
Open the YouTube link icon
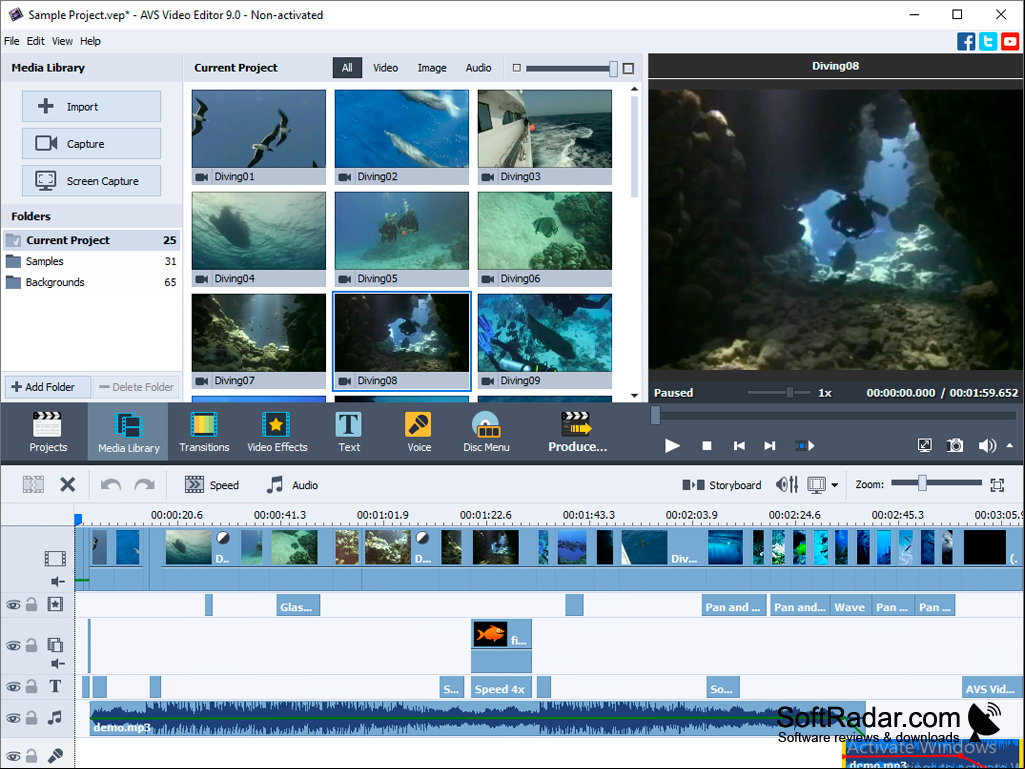(1010, 41)
